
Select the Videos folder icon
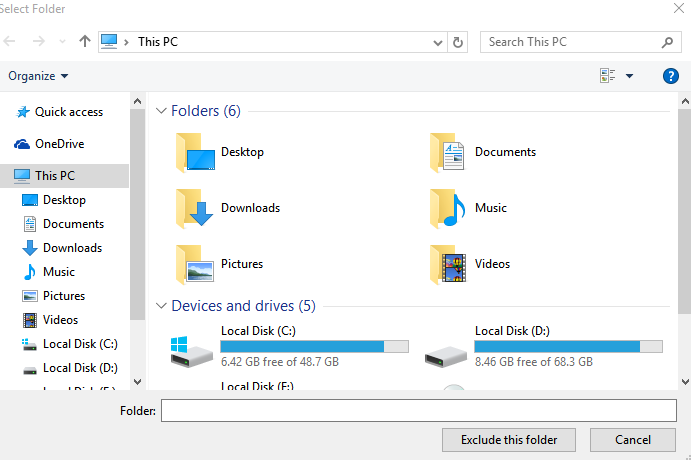[448, 264]
